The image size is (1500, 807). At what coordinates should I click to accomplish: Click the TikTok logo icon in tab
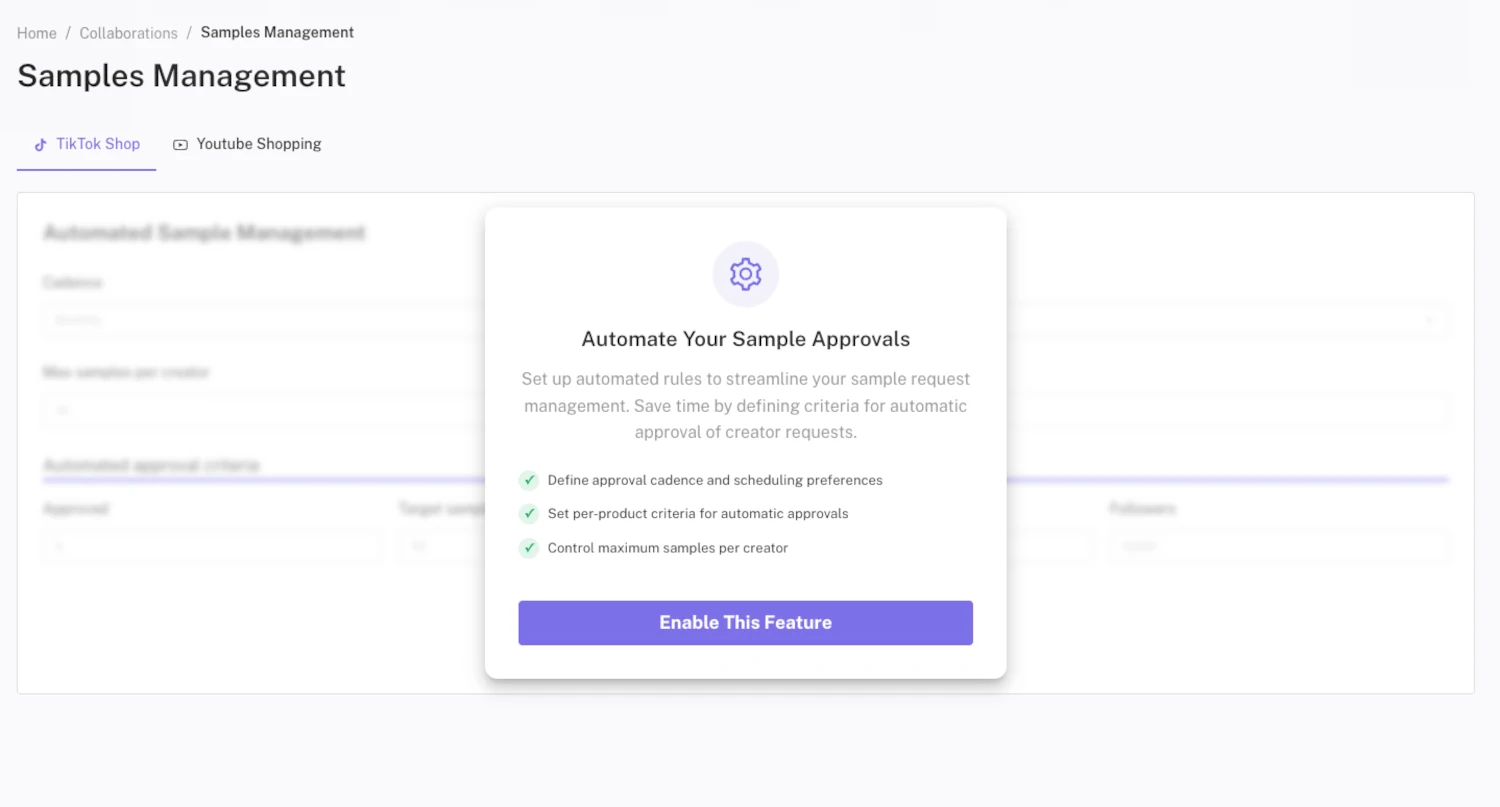click(41, 144)
